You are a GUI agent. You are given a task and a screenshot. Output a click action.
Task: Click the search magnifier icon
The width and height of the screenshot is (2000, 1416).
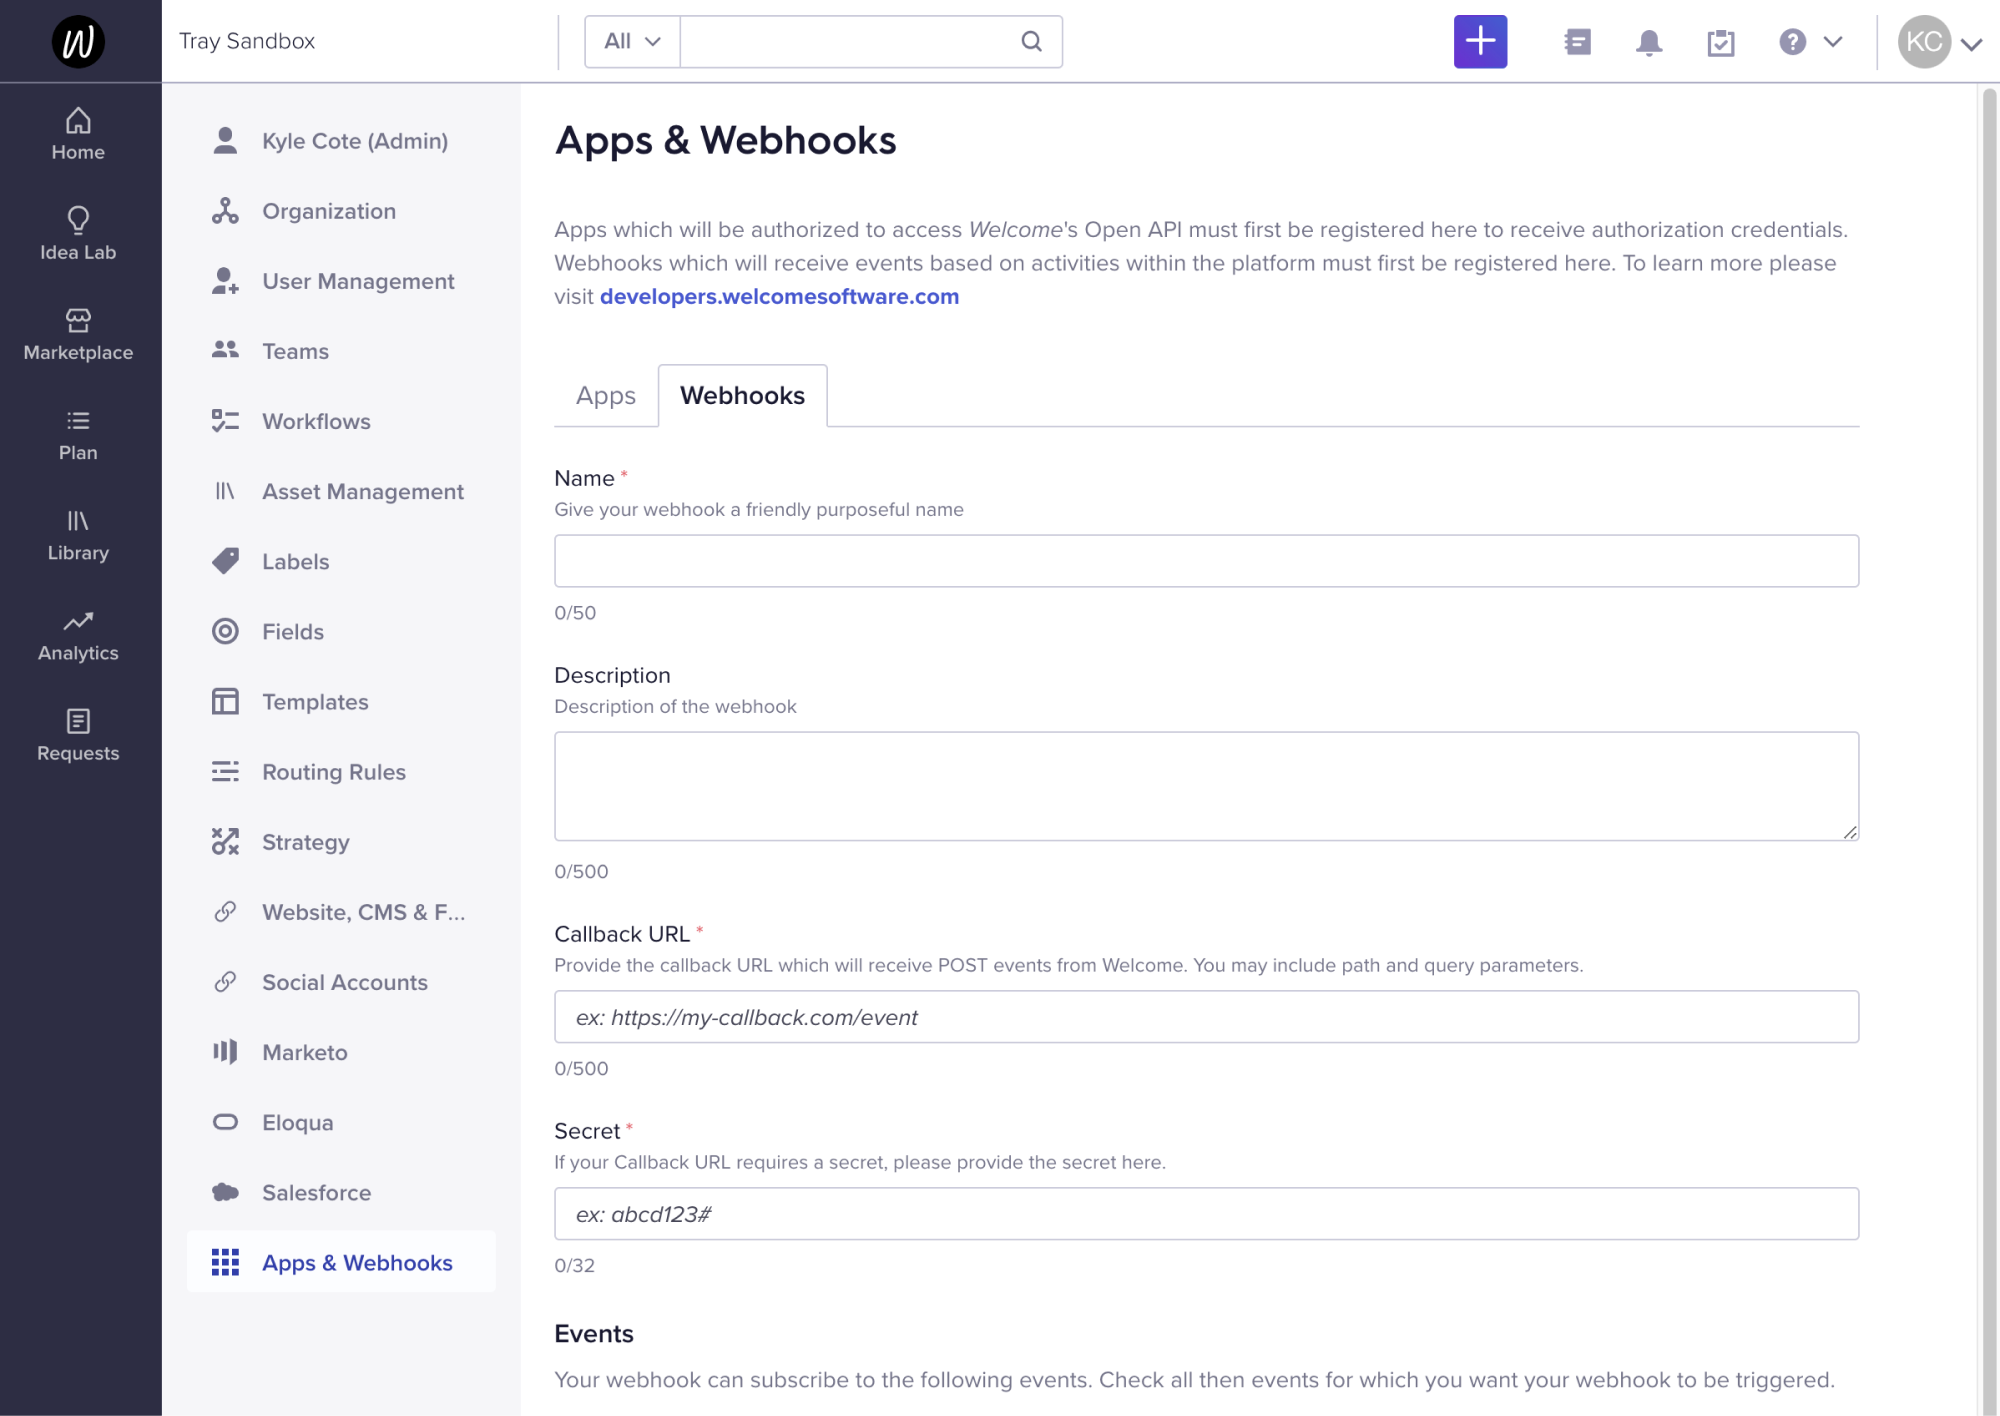(x=1031, y=41)
